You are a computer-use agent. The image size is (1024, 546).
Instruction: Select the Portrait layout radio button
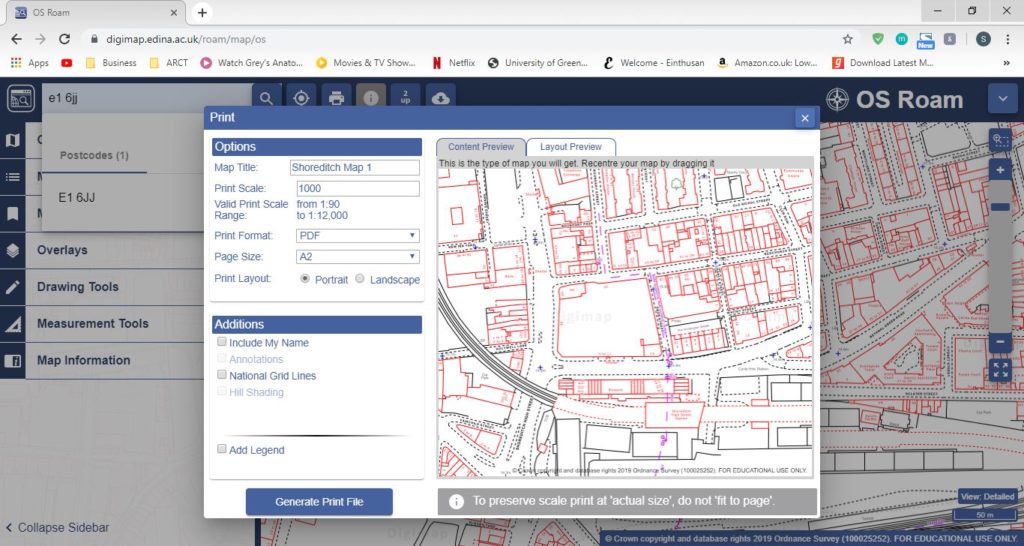click(305, 278)
